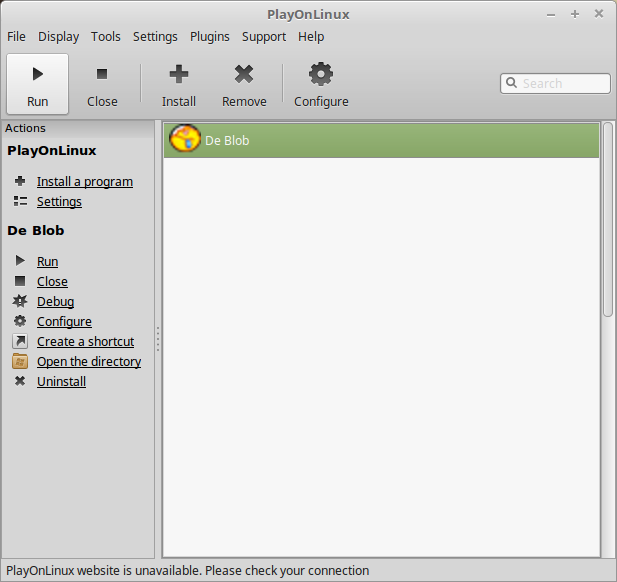The image size is (617, 582).
Task: Click the X icon beside Uninstall
Action: (x=20, y=381)
